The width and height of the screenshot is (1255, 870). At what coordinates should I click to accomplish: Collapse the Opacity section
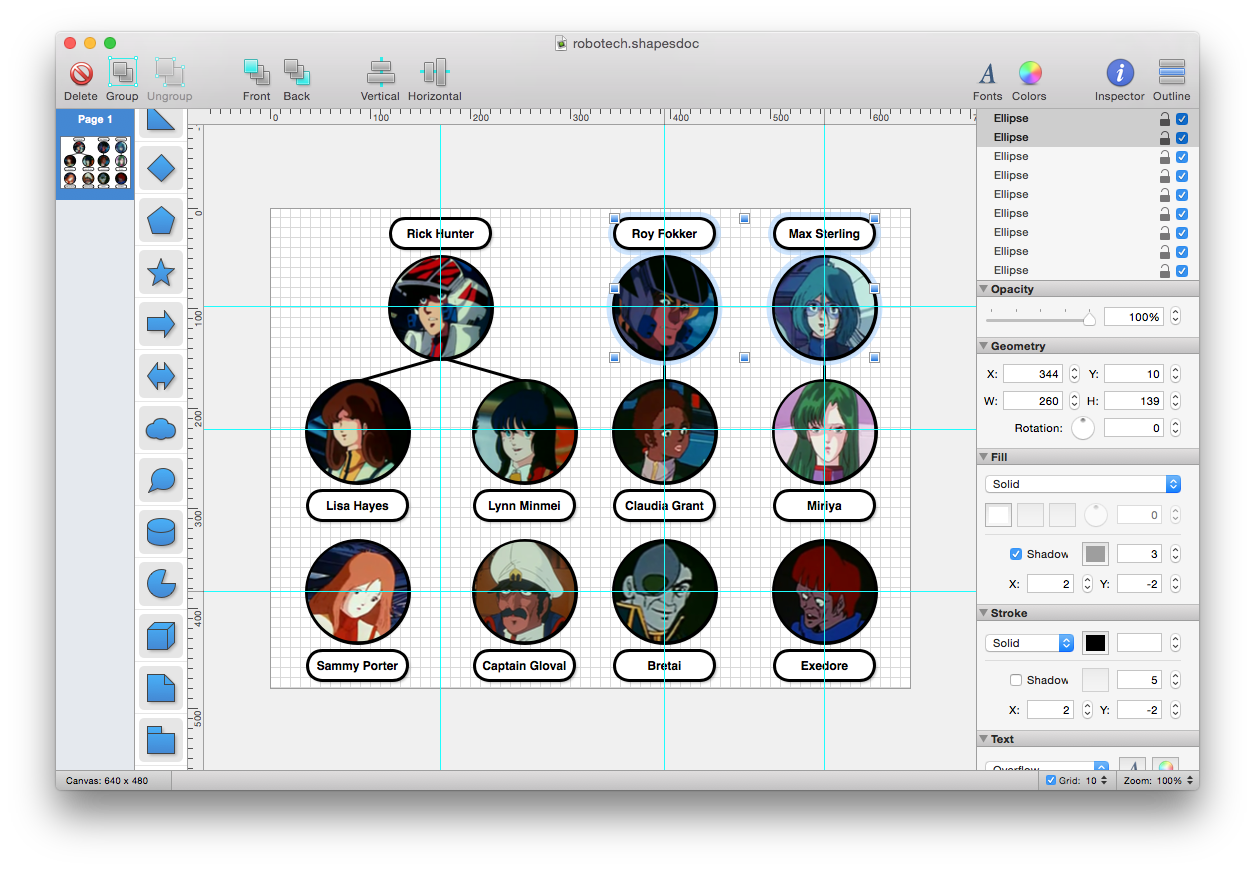click(984, 289)
